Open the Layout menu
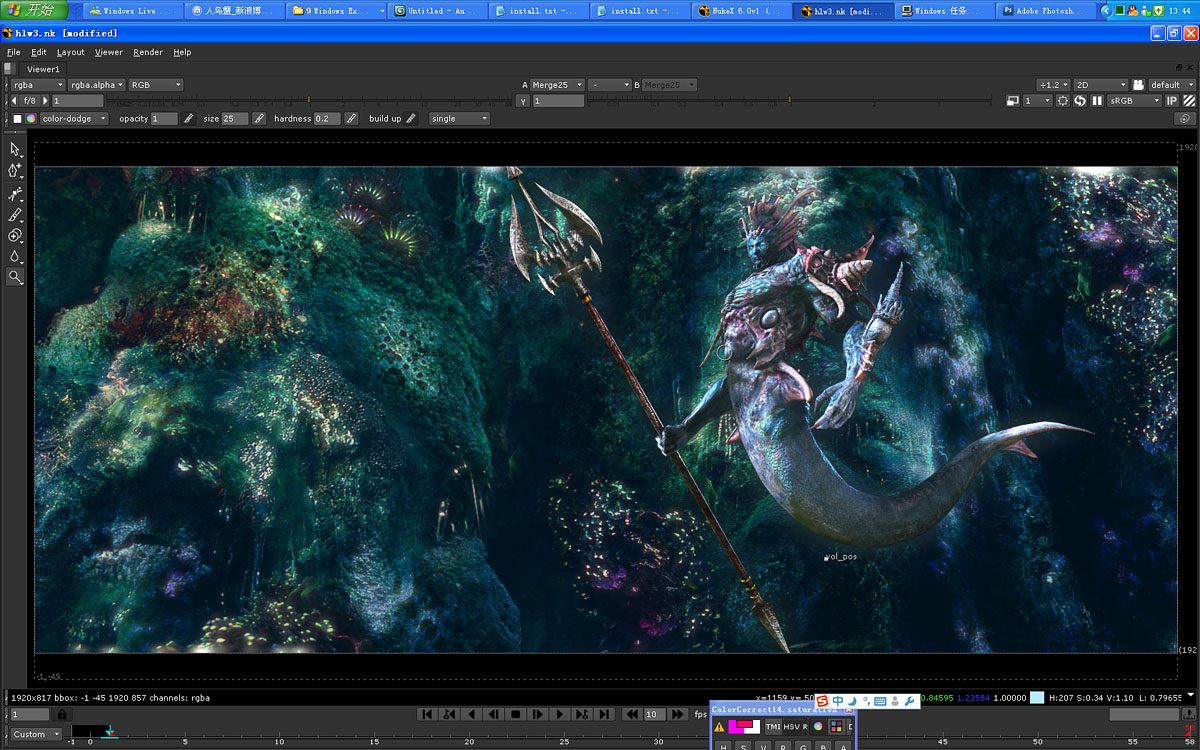1200x750 pixels. coord(71,52)
